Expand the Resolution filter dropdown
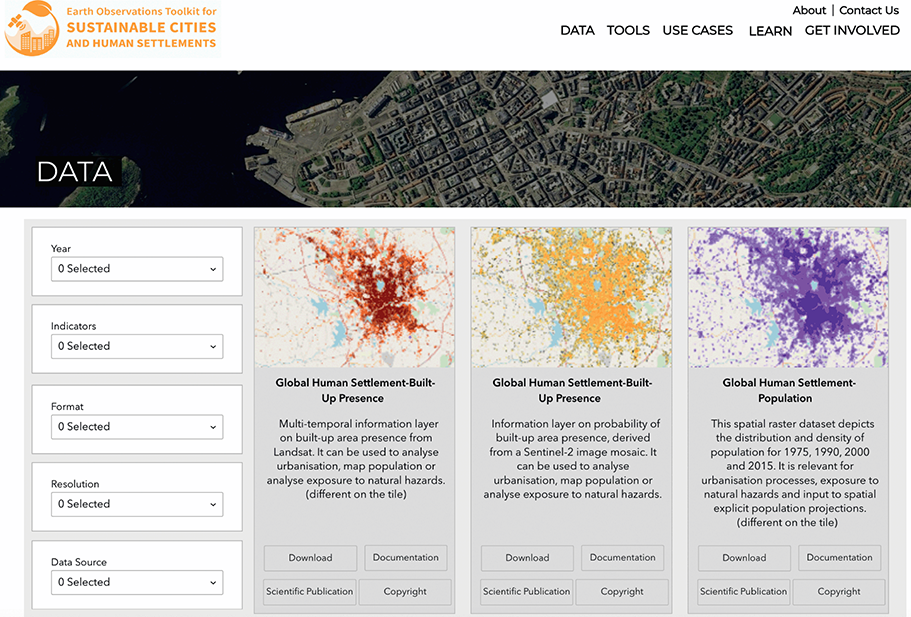Image resolution: width=911 pixels, height=617 pixels. [137, 504]
